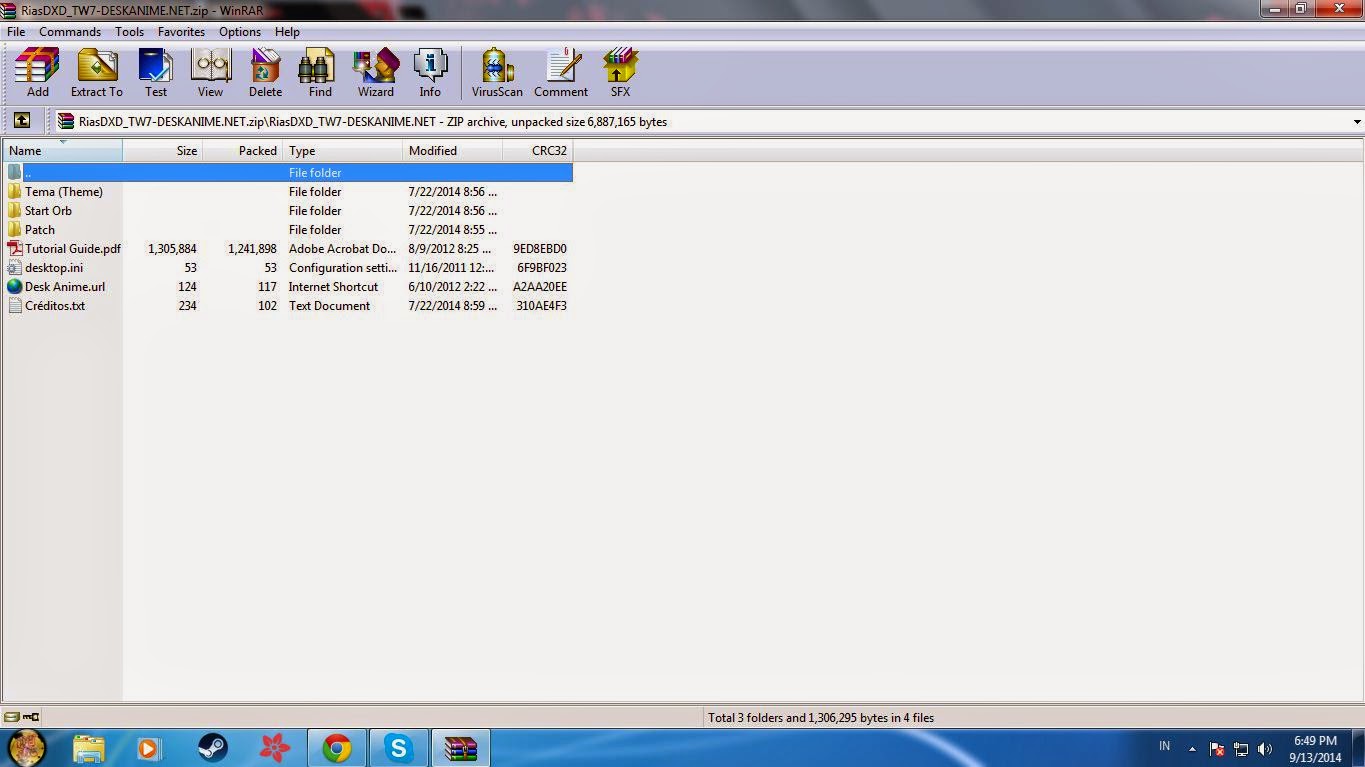Click the WinRAR taskbar button

(461, 748)
